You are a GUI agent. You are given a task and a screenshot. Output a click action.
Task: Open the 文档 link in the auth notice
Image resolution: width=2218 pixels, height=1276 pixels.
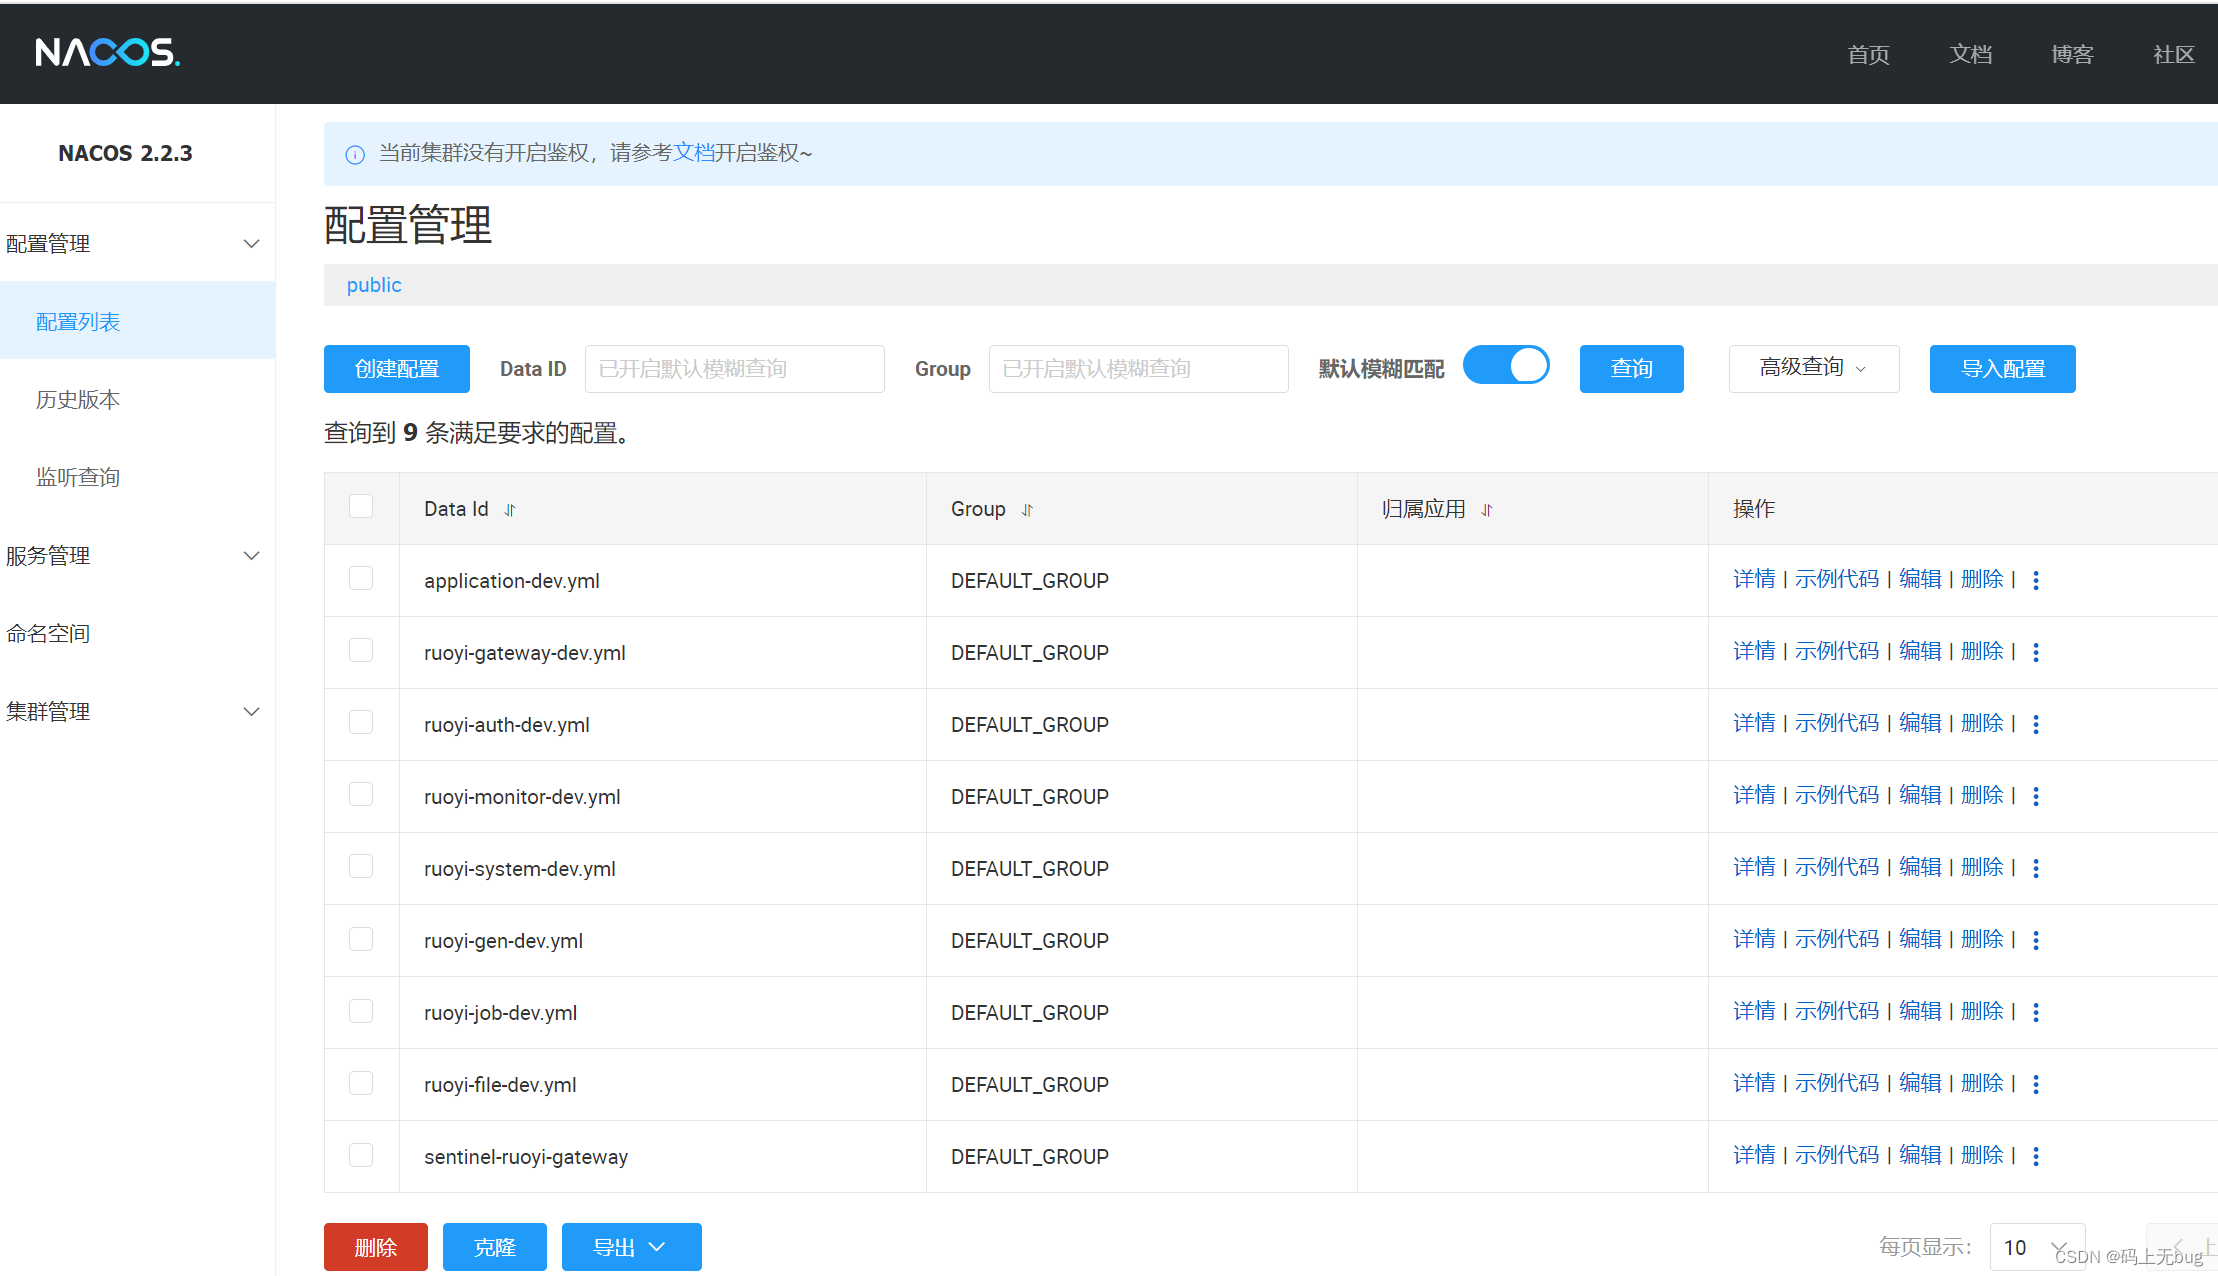[x=694, y=153]
